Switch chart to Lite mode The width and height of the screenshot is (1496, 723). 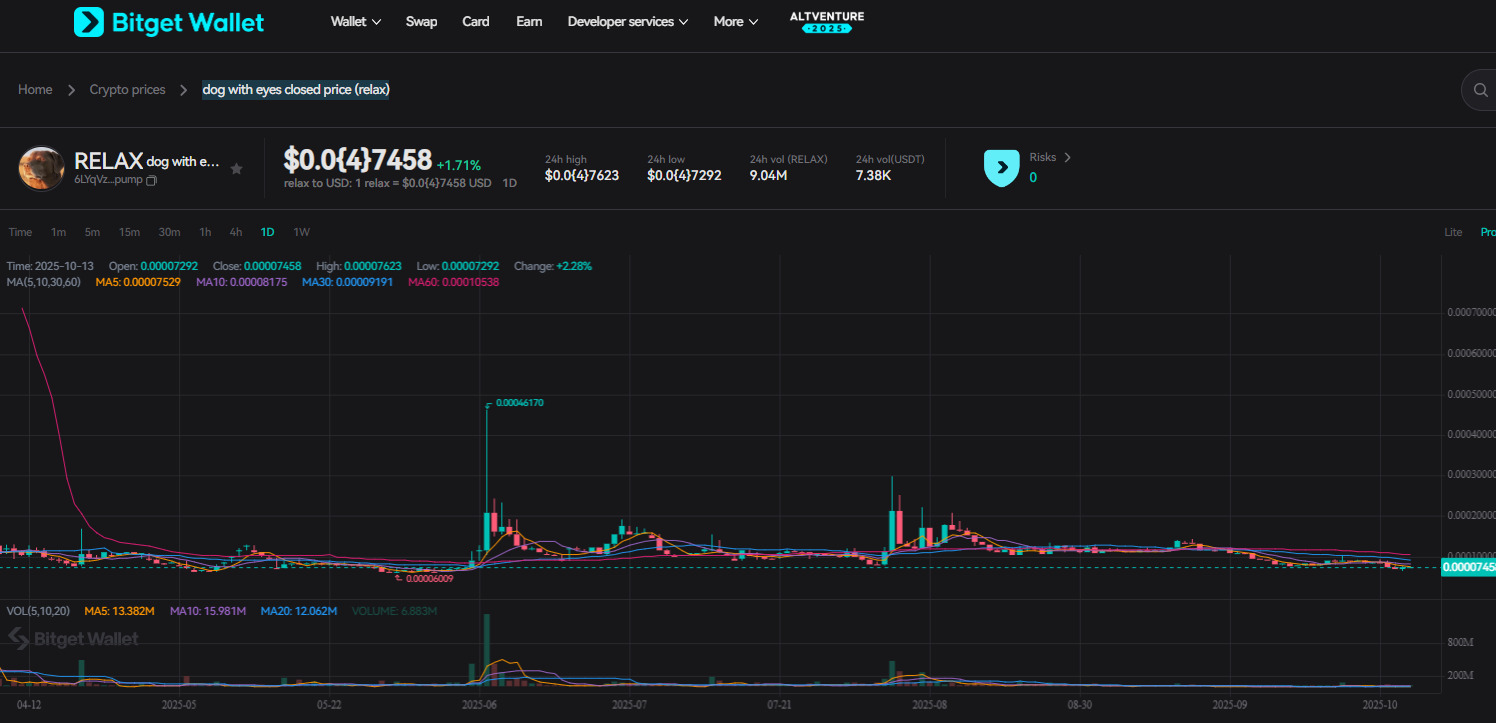1453,232
